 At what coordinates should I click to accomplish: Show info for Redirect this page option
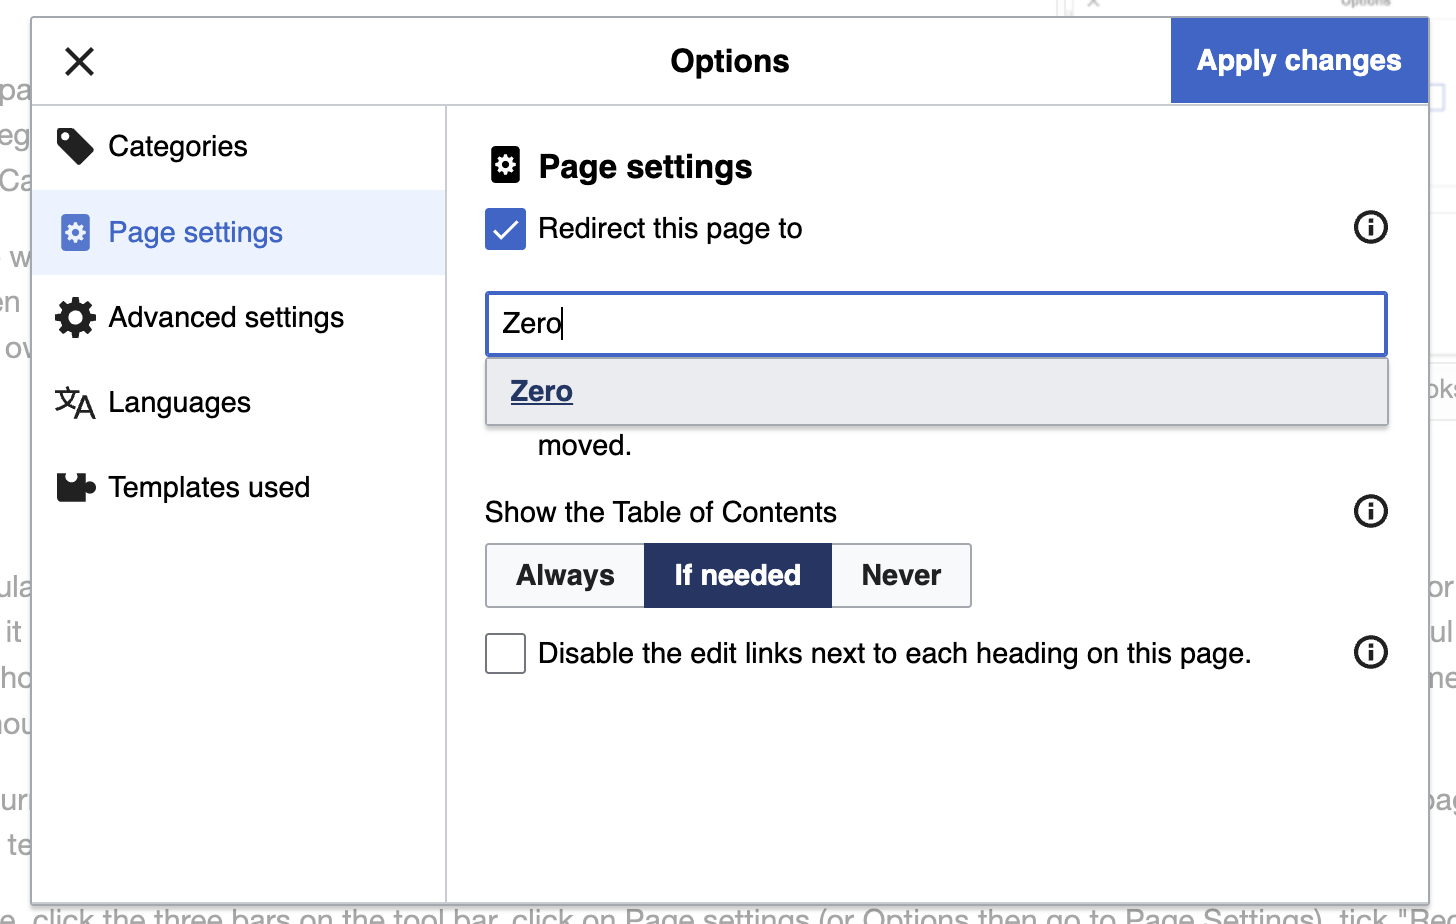point(1370,228)
